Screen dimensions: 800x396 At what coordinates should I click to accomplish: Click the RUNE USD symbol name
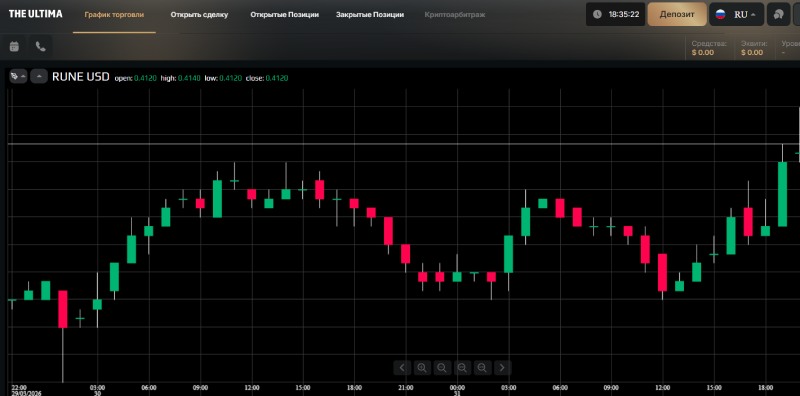pos(81,77)
